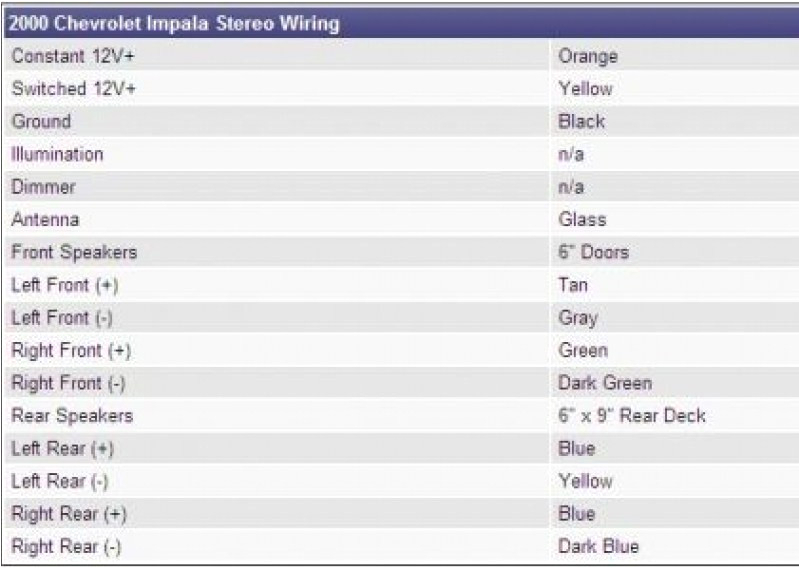Select the Tan wire color value
Image resolution: width=800 pixels, height=570 pixels.
574,285
